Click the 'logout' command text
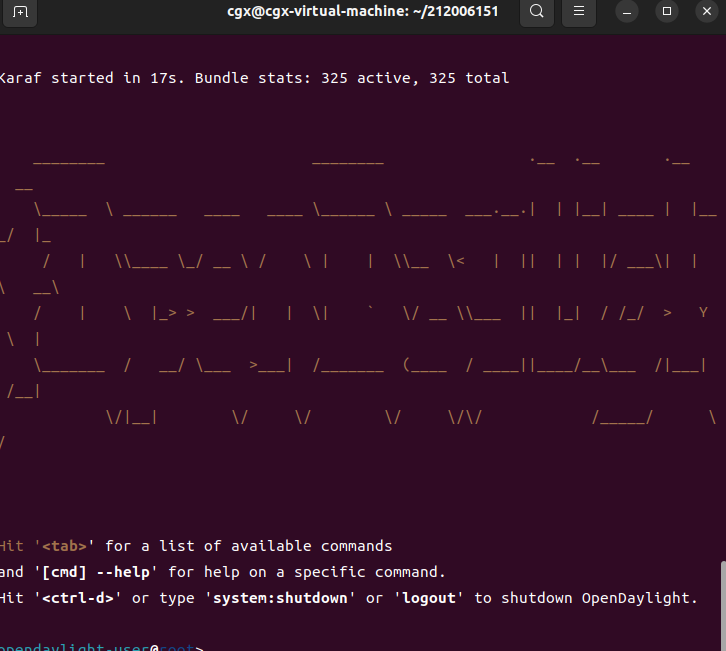 [429, 598]
